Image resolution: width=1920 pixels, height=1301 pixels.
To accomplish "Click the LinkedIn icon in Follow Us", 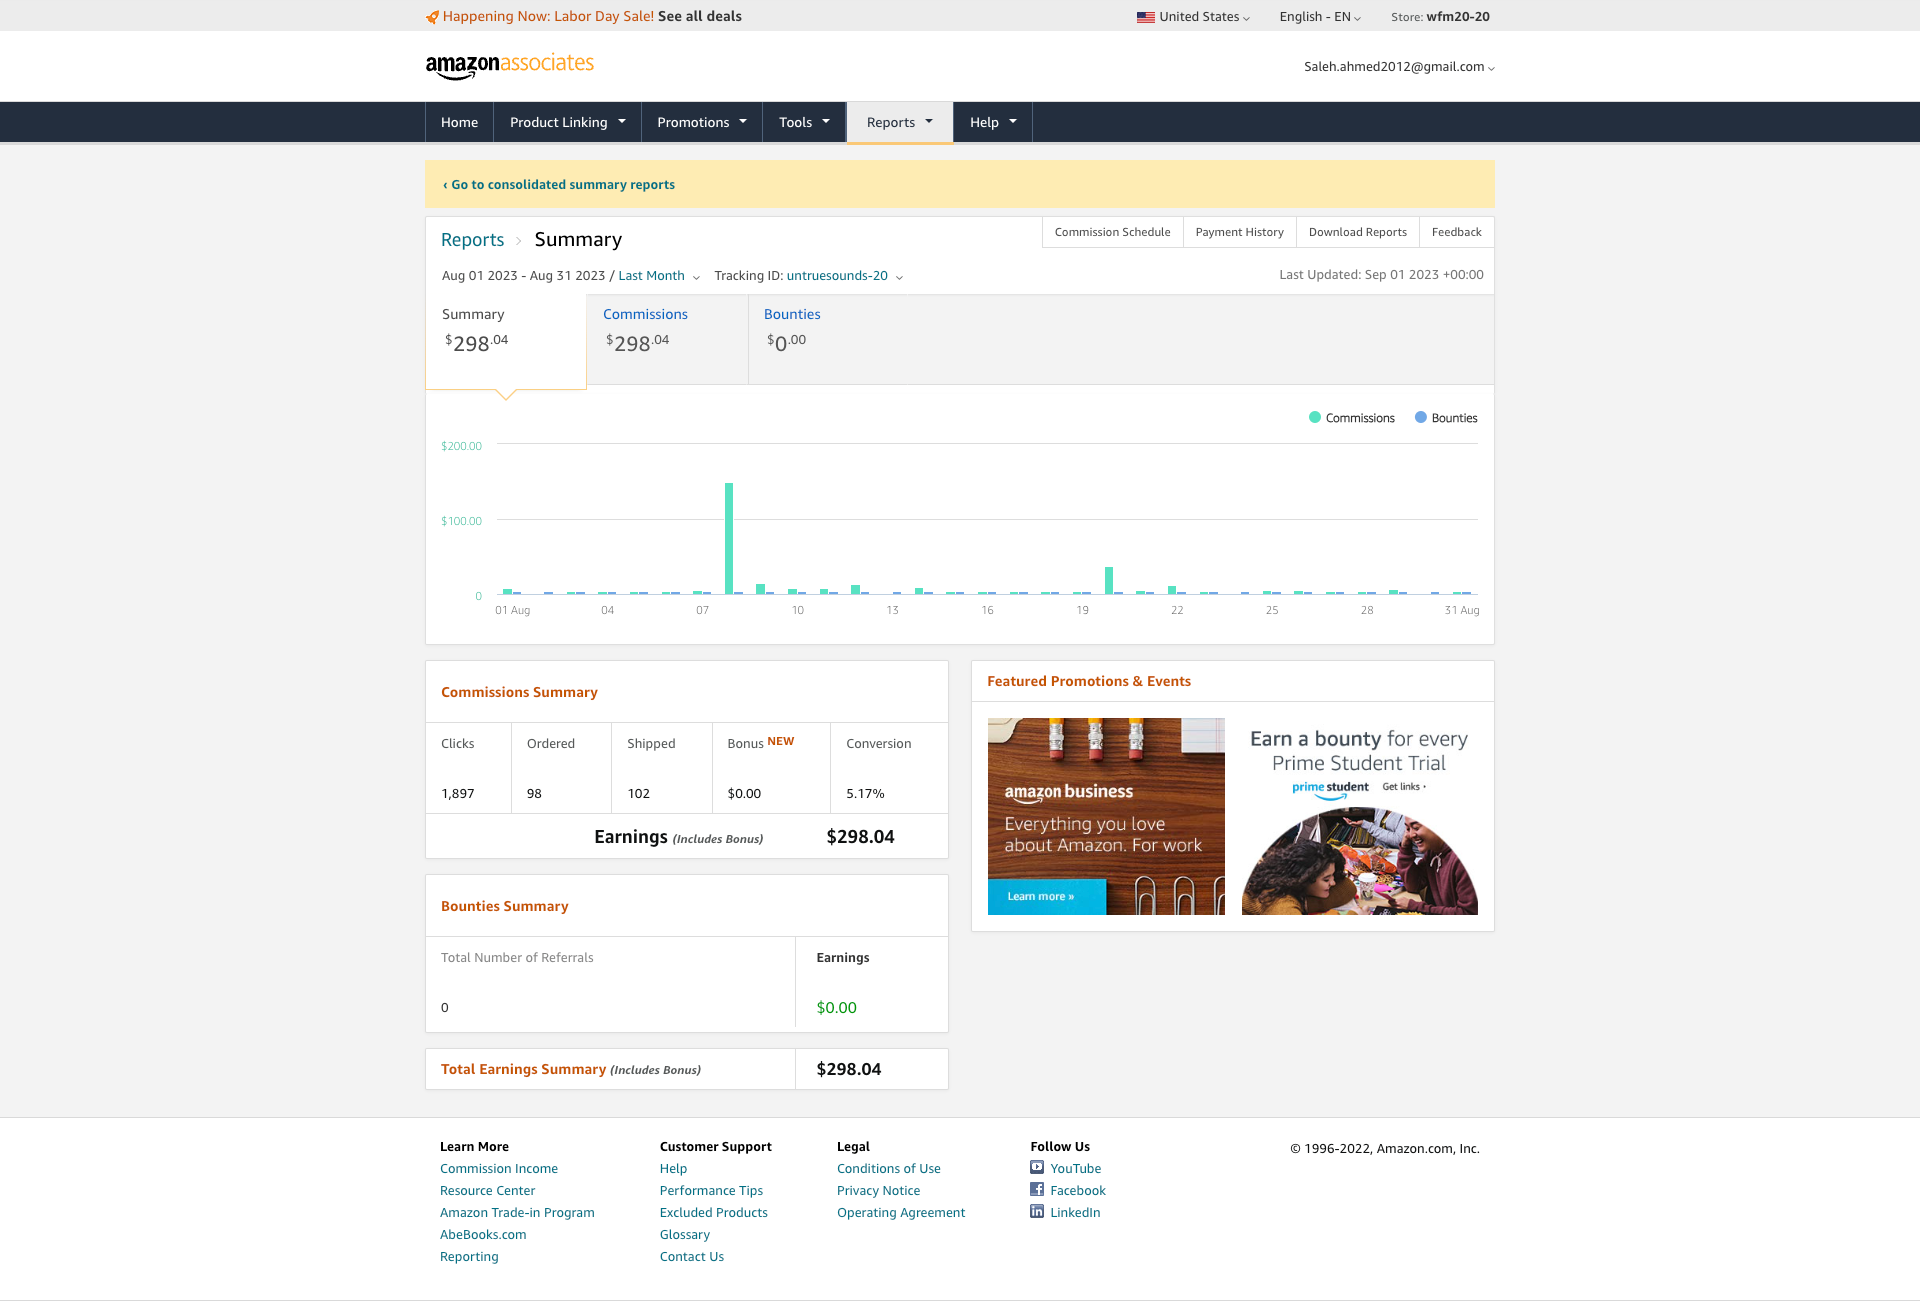I will [x=1037, y=1211].
